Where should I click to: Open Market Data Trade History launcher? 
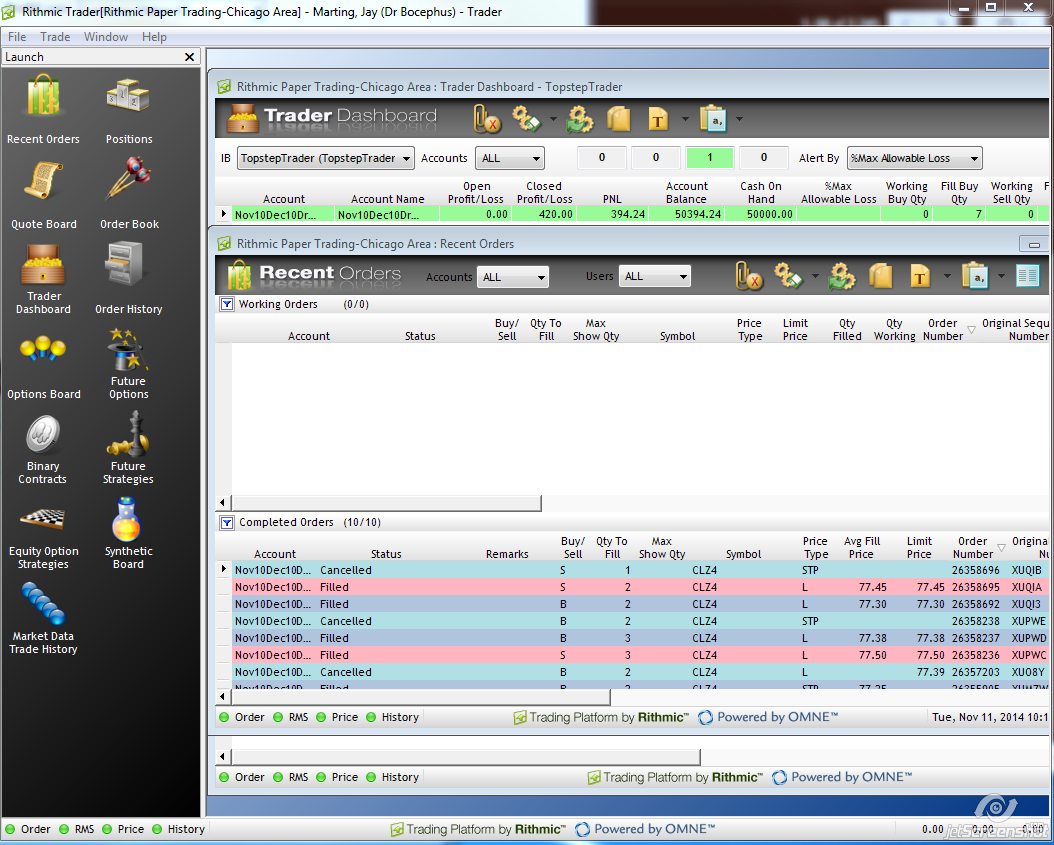(43, 619)
